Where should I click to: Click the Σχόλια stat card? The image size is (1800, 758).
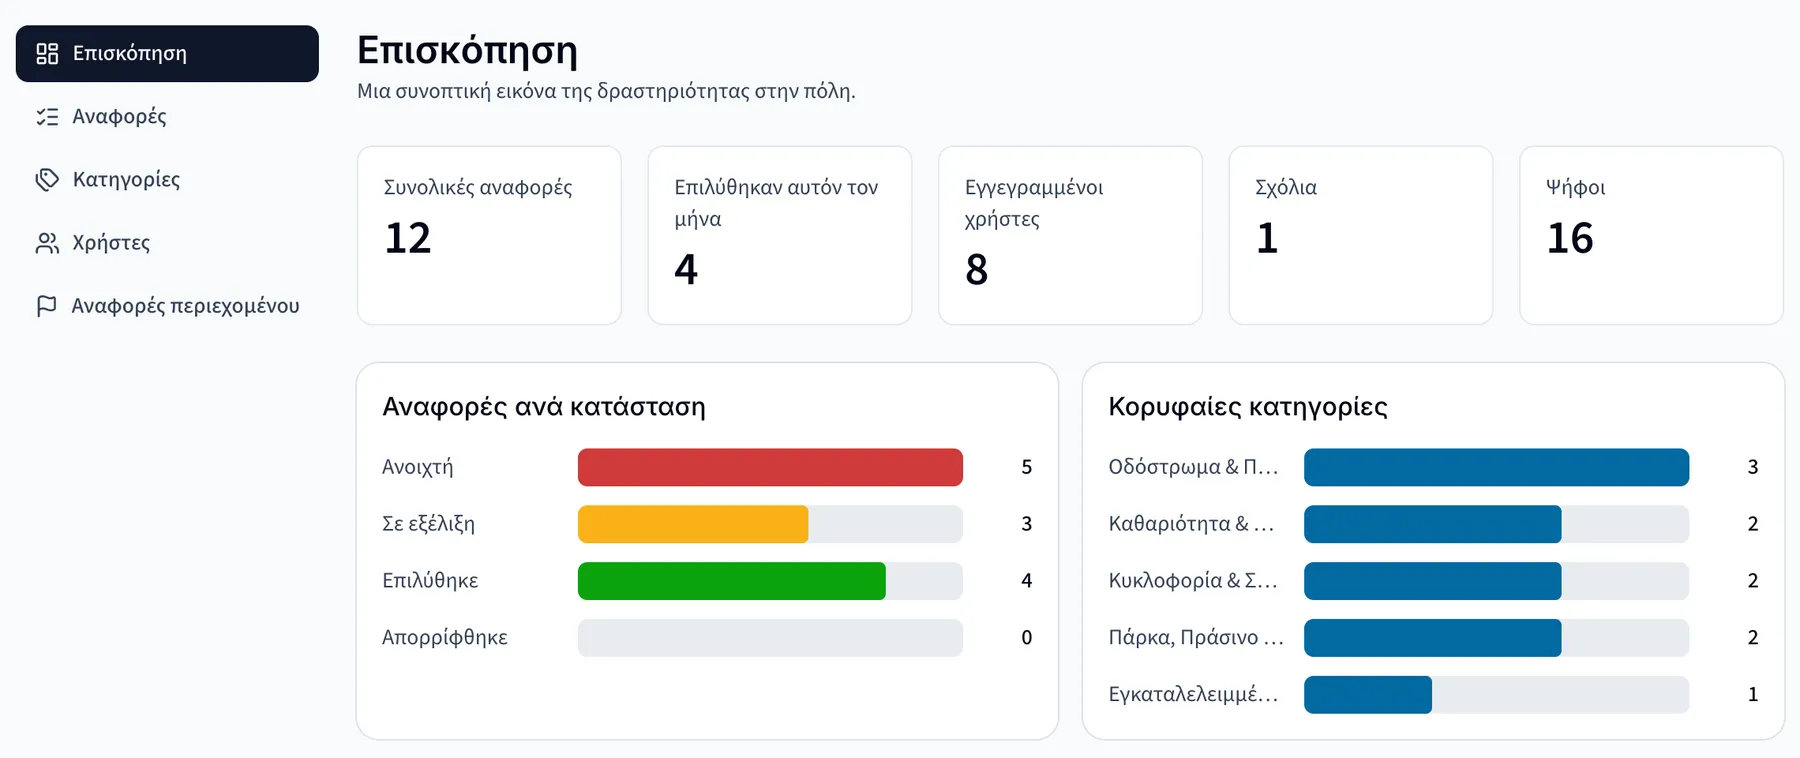click(x=1361, y=236)
